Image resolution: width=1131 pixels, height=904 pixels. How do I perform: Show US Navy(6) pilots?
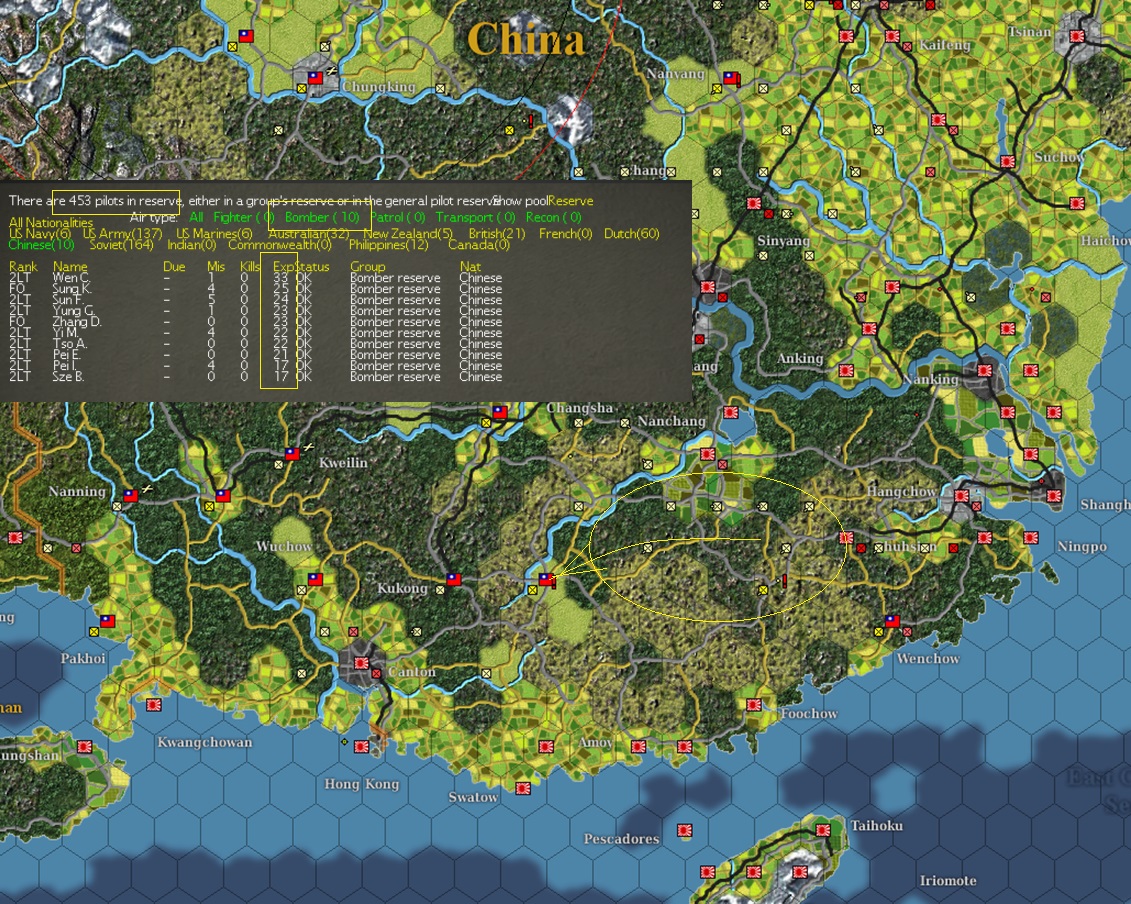[x=40, y=234]
